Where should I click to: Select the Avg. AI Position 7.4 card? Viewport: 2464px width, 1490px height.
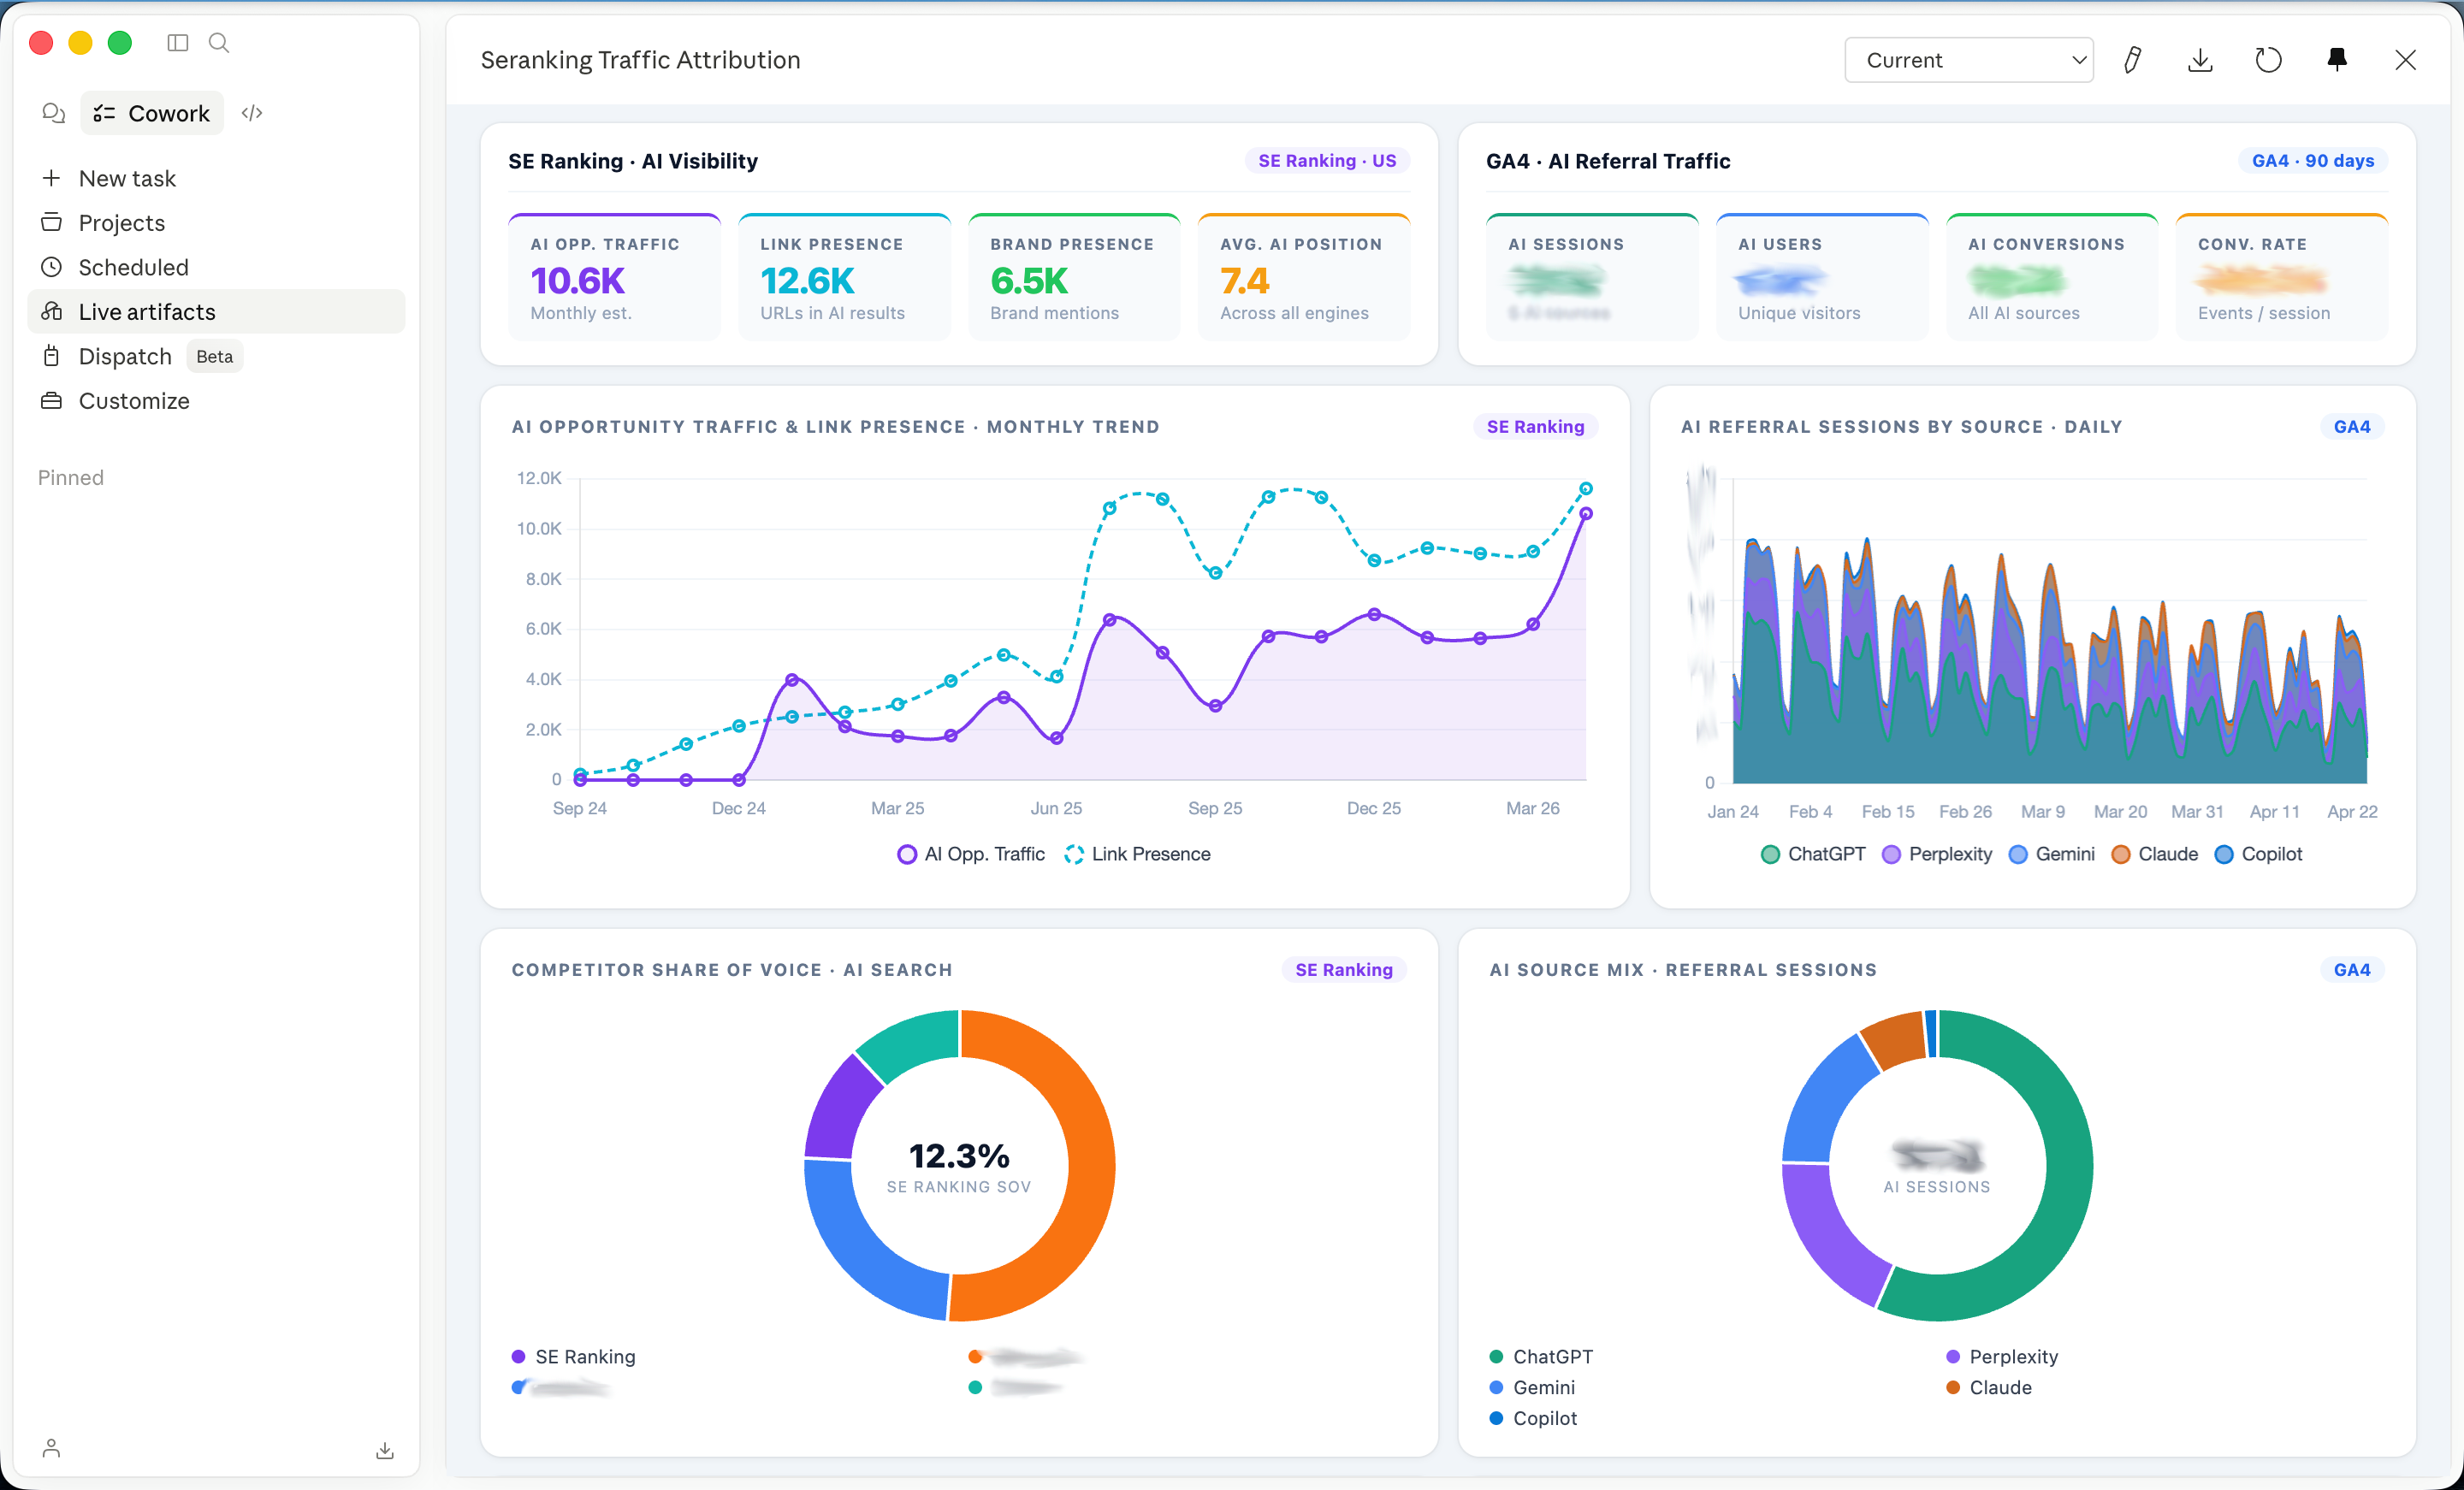(1305, 277)
